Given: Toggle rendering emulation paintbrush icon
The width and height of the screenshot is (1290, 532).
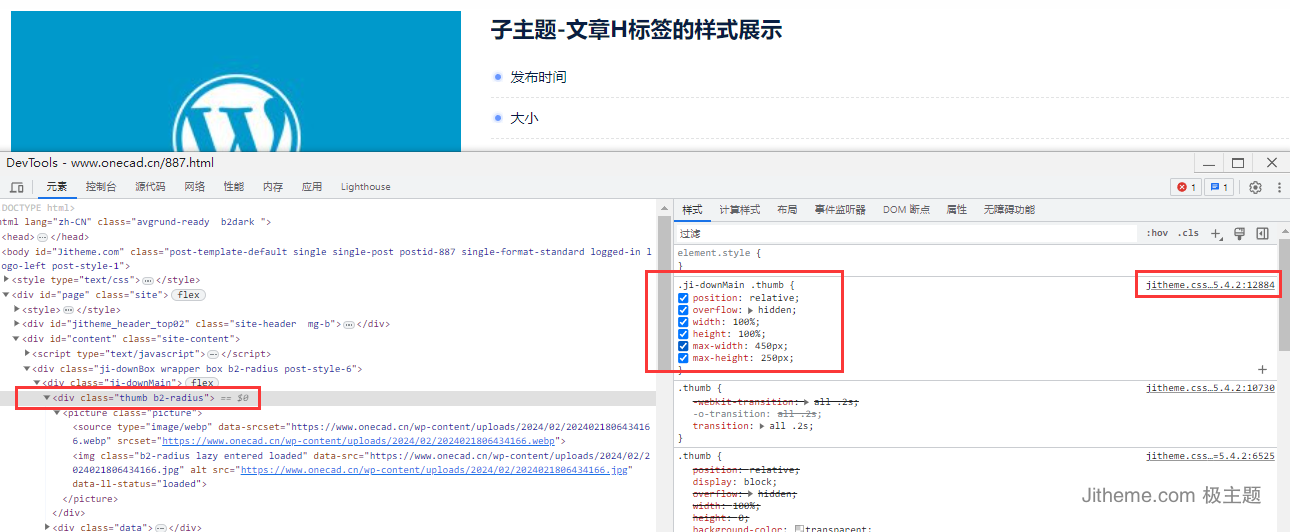Looking at the screenshot, I should [1239, 234].
